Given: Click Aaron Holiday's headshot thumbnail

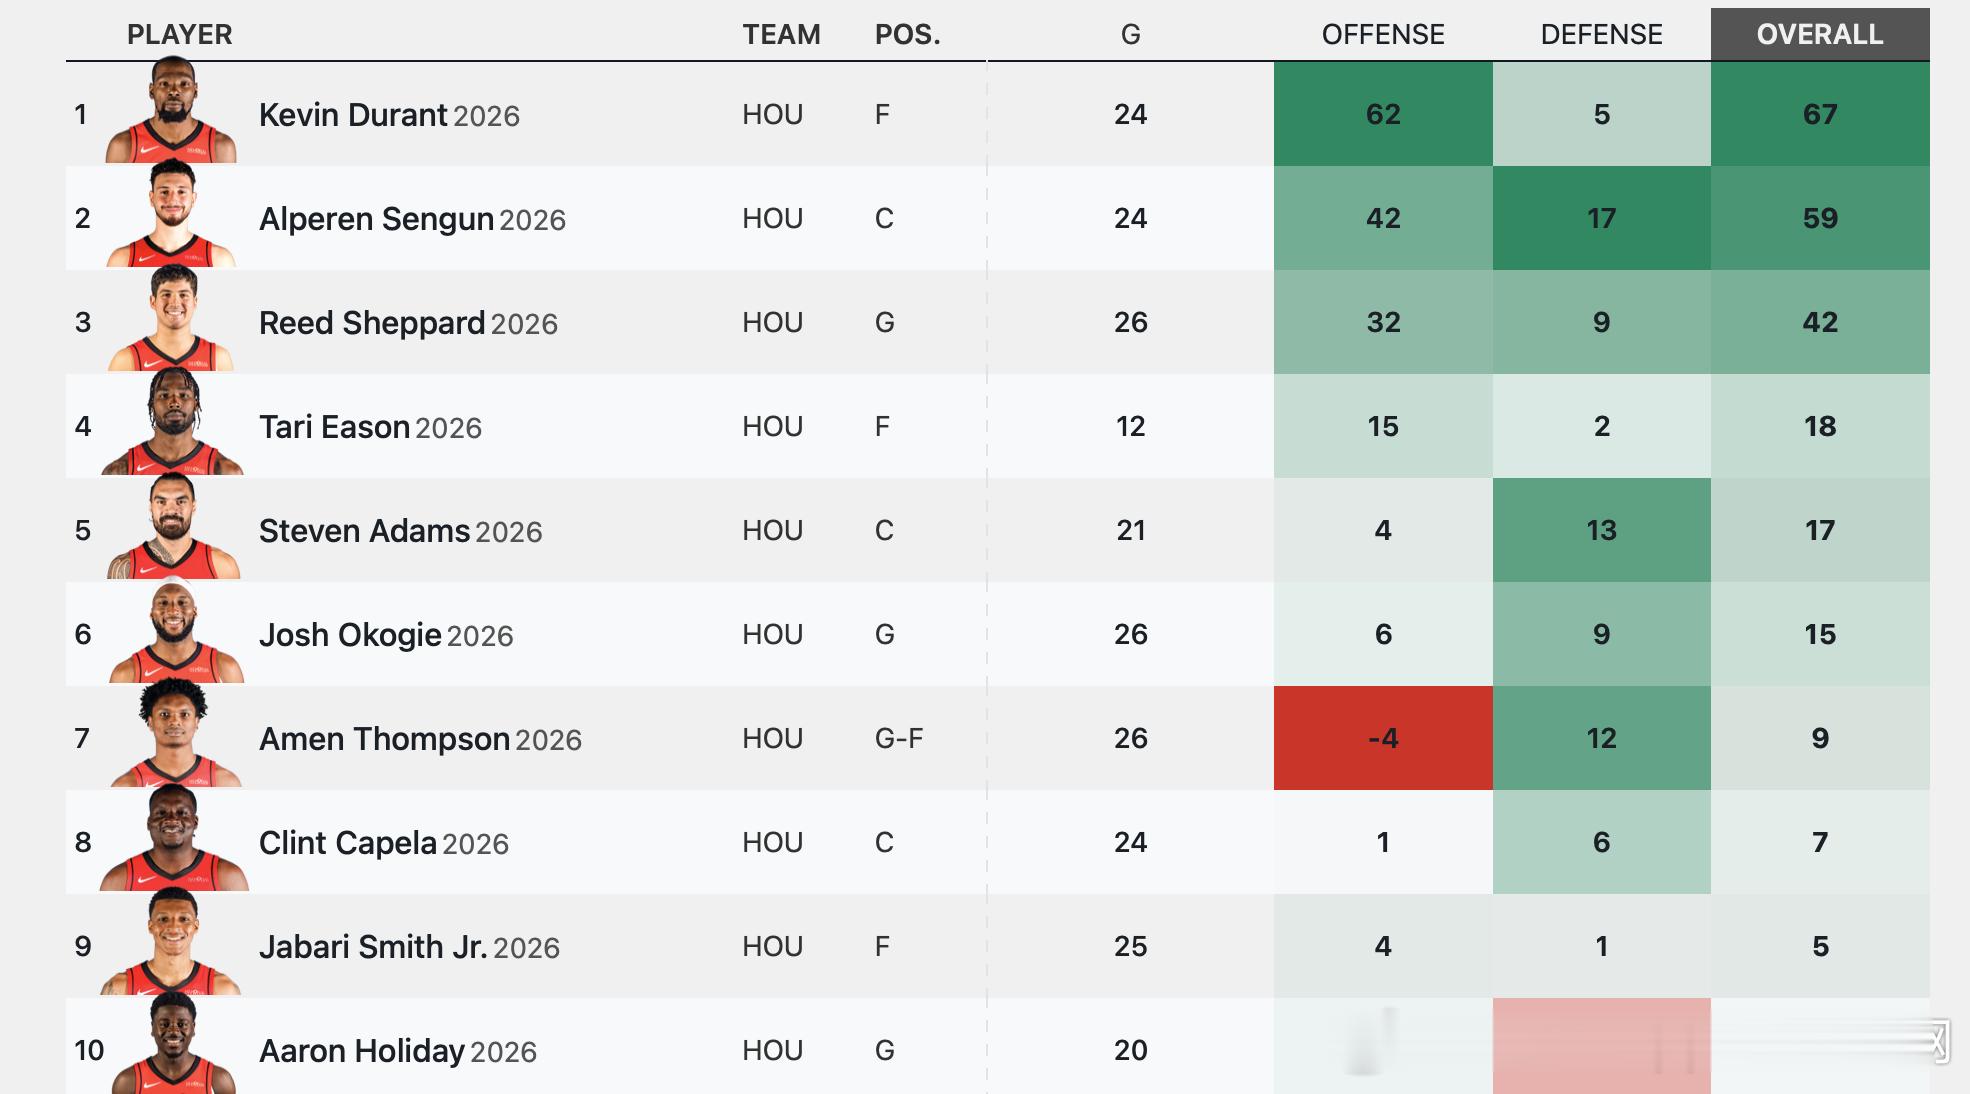Looking at the screenshot, I should coord(172,1046).
